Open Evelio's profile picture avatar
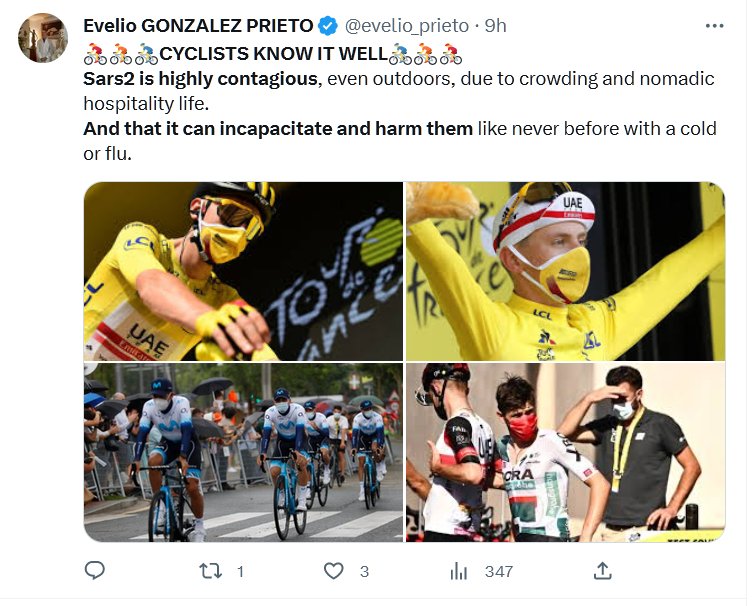Screen dimensions: 752x606 (43, 38)
